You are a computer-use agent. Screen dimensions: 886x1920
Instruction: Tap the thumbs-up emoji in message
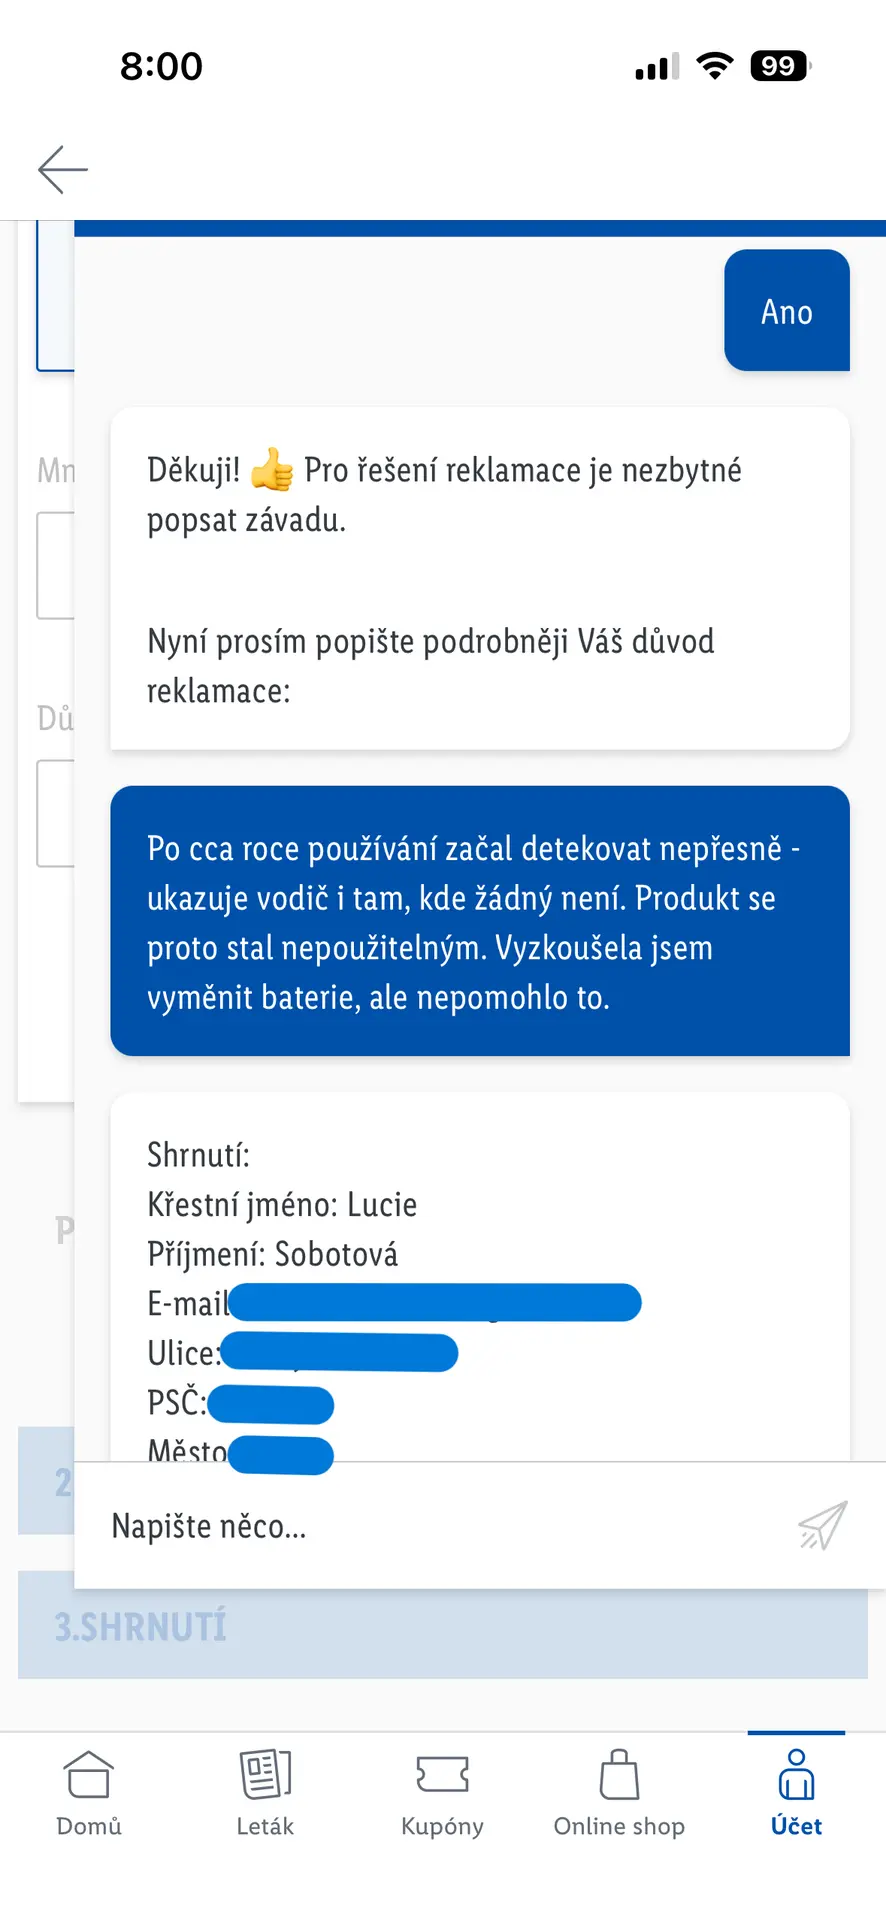pyautogui.click(x=272, y=470)
